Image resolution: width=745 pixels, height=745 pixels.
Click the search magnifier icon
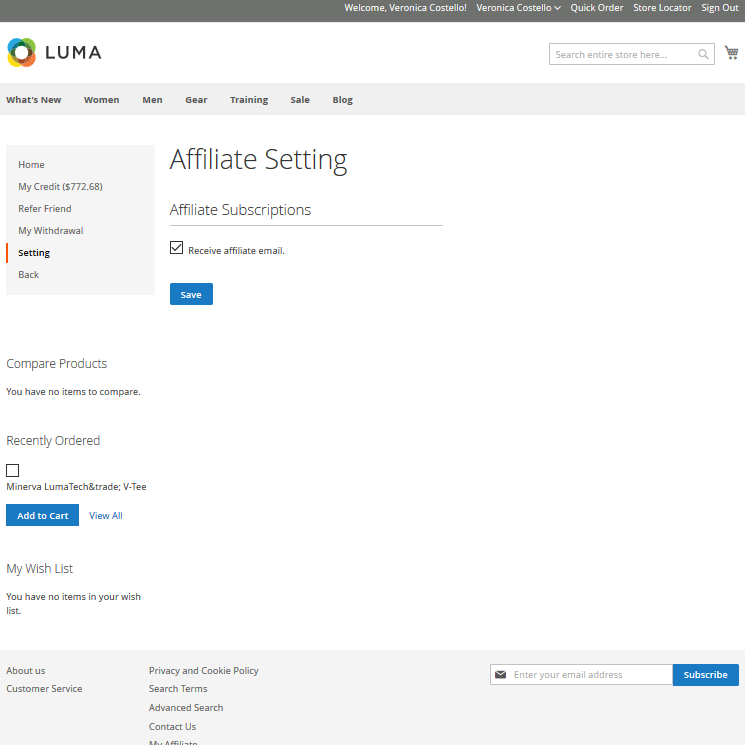tap(704, 55)
